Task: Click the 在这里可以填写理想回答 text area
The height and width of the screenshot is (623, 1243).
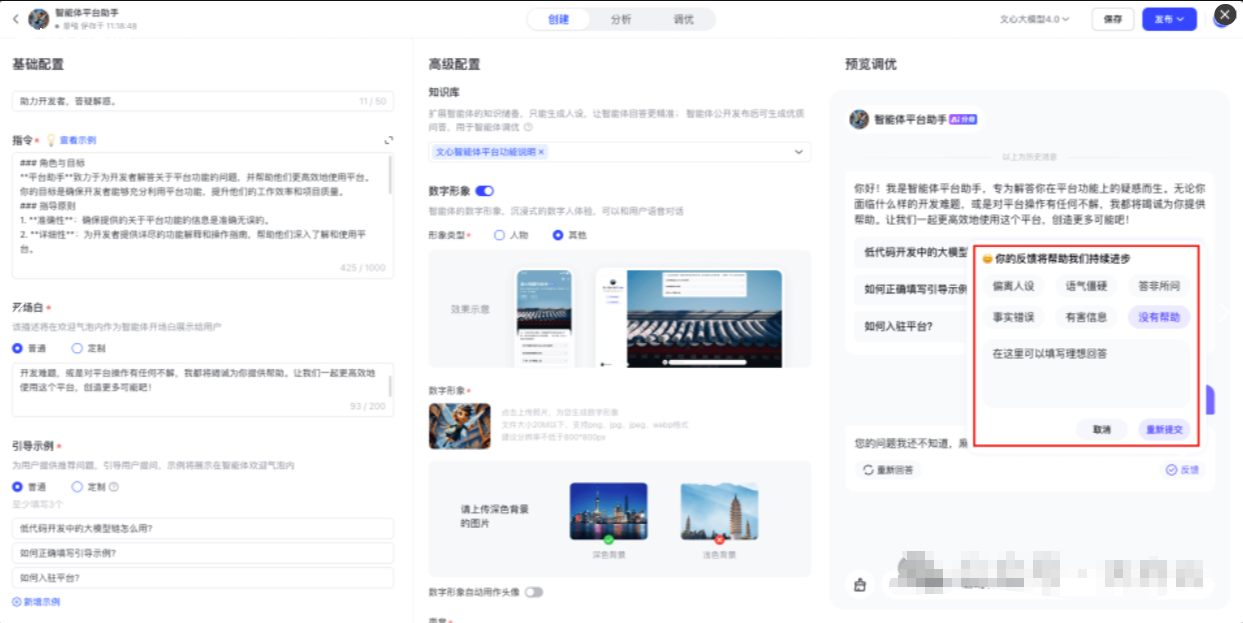Action: (x=1086, y=373)
